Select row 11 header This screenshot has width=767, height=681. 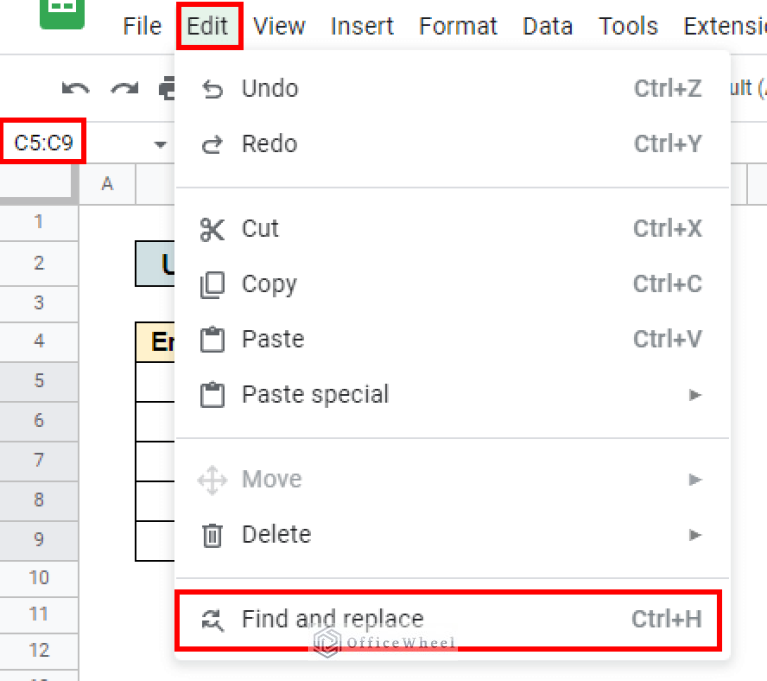39,614
